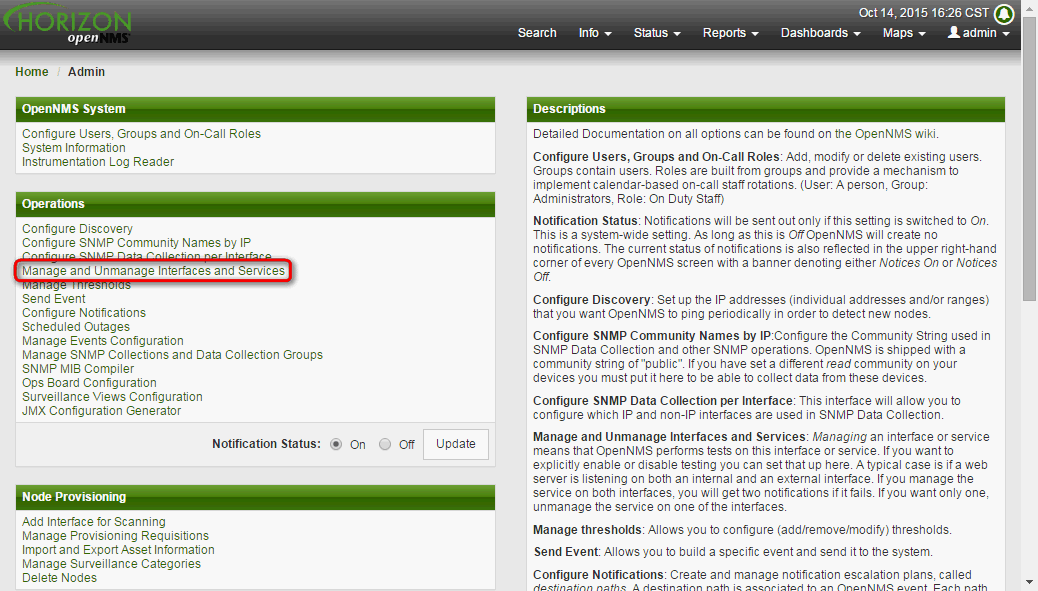Open the admin user menu
Screen dimensions: 1038x591
tap(978, 33)
